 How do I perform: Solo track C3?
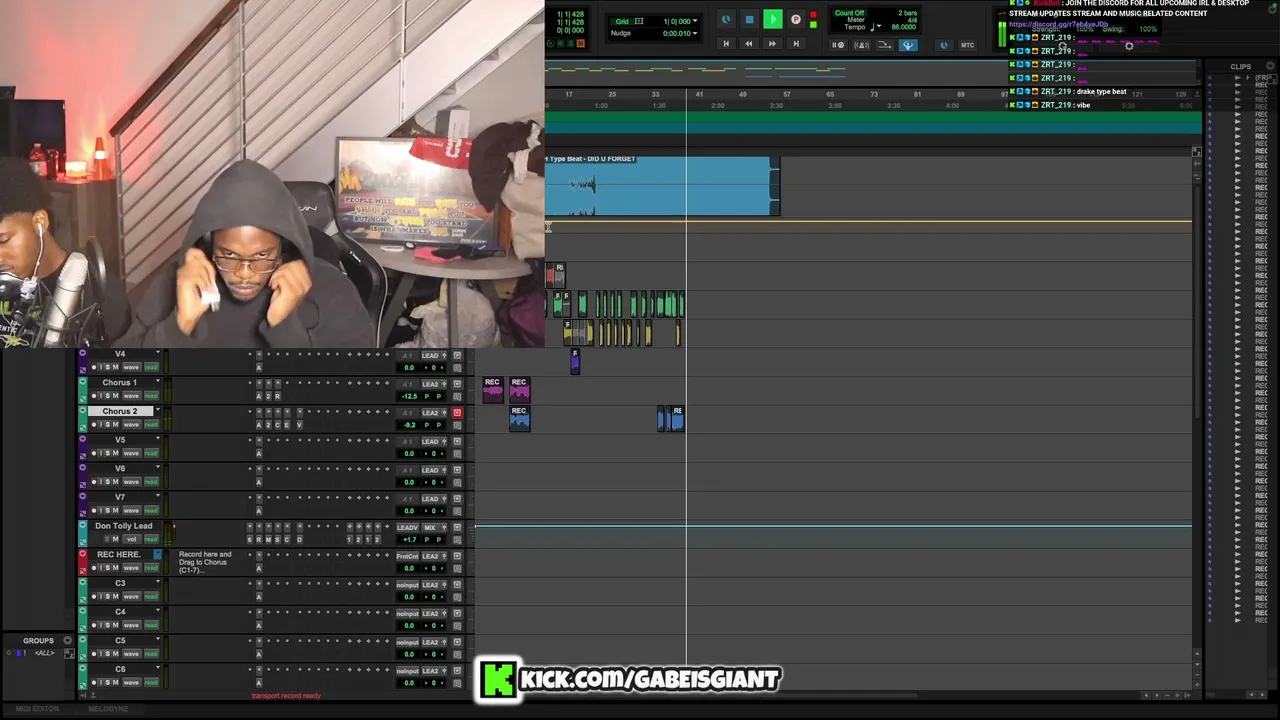tap(108, 597)
